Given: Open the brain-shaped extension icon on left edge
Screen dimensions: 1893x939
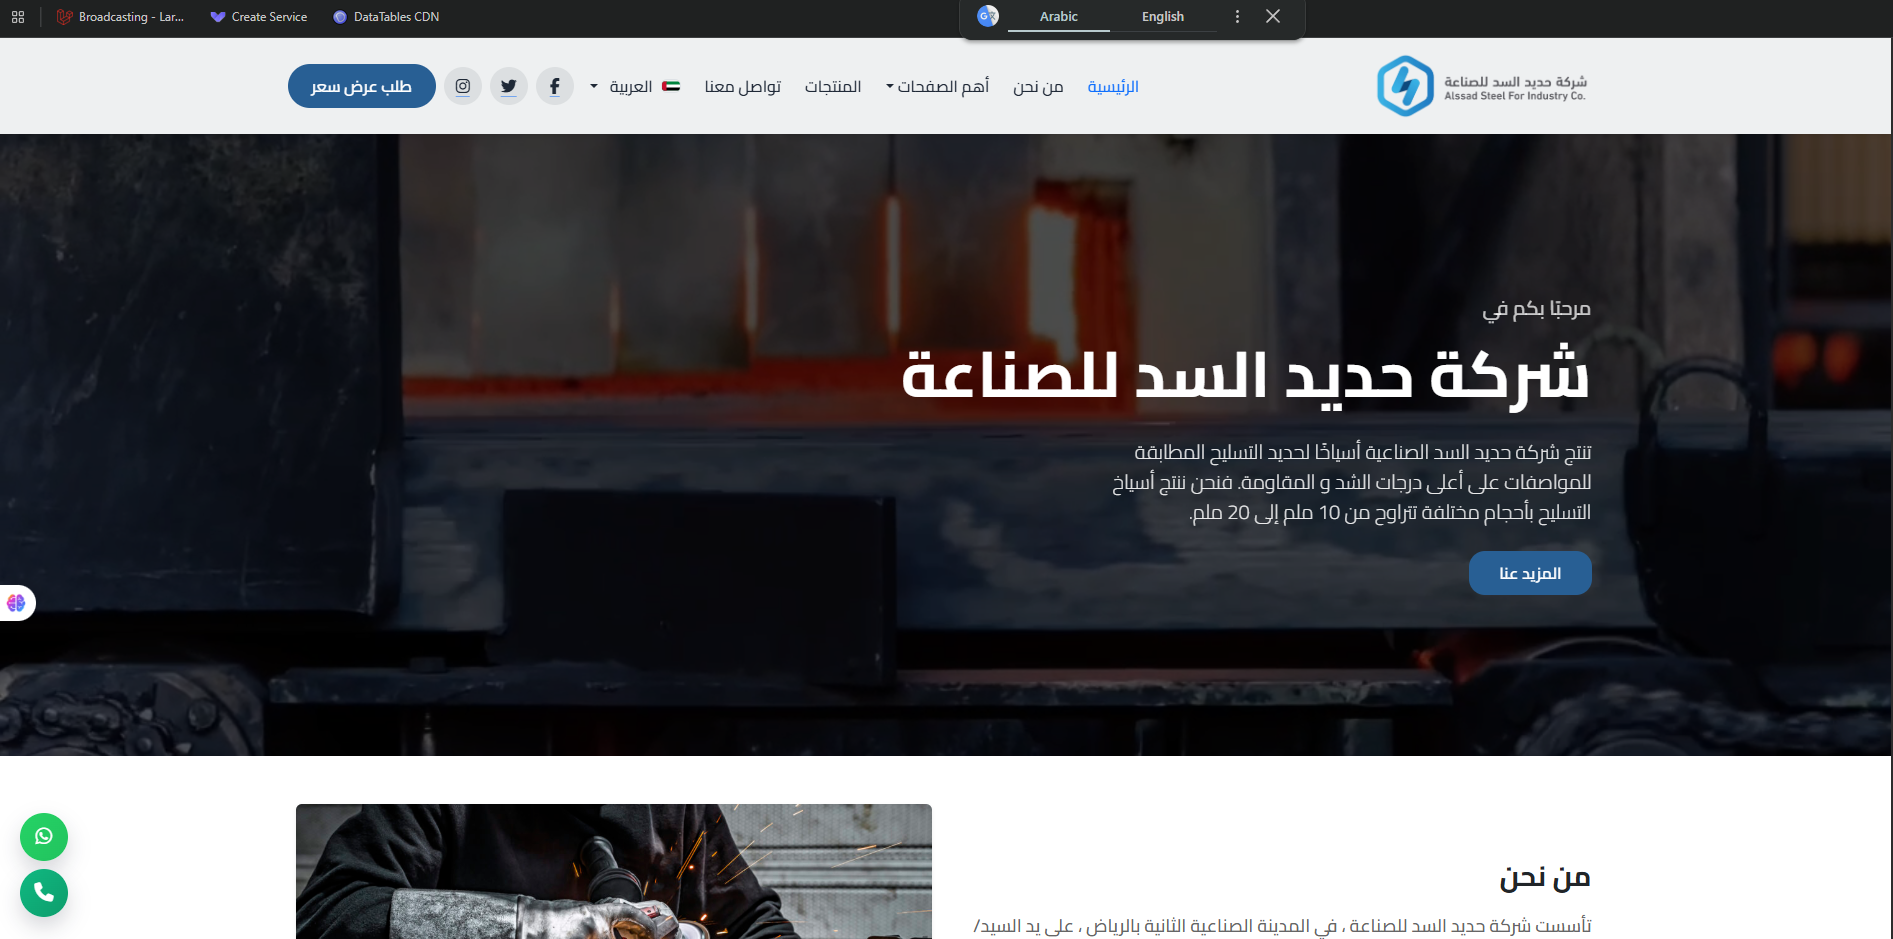Looking at the screenshot, I should click(x=15, y=602).
